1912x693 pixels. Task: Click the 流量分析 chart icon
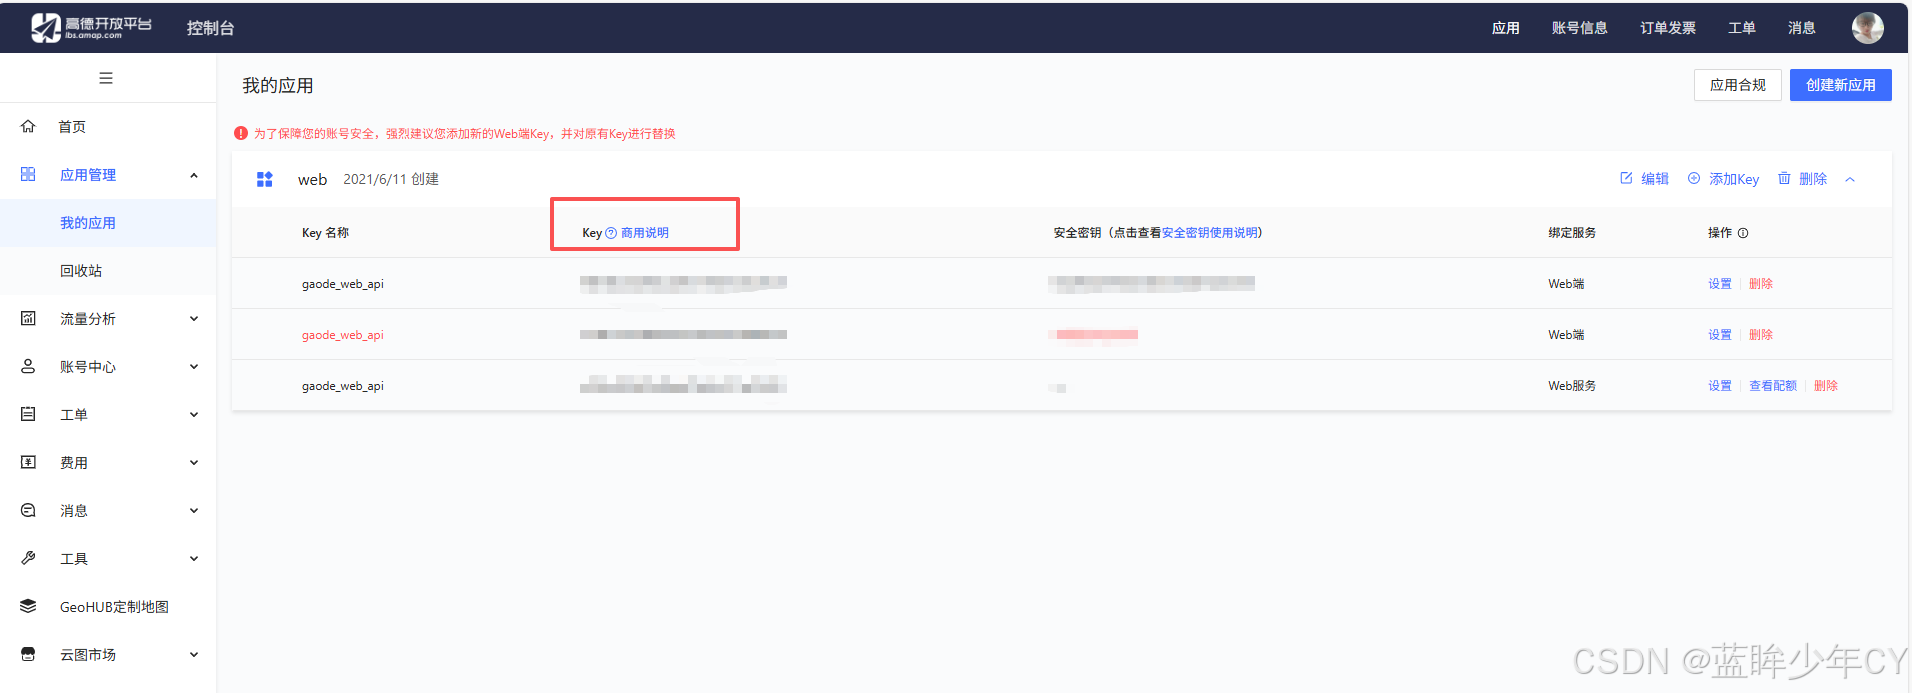click(28, 318)
